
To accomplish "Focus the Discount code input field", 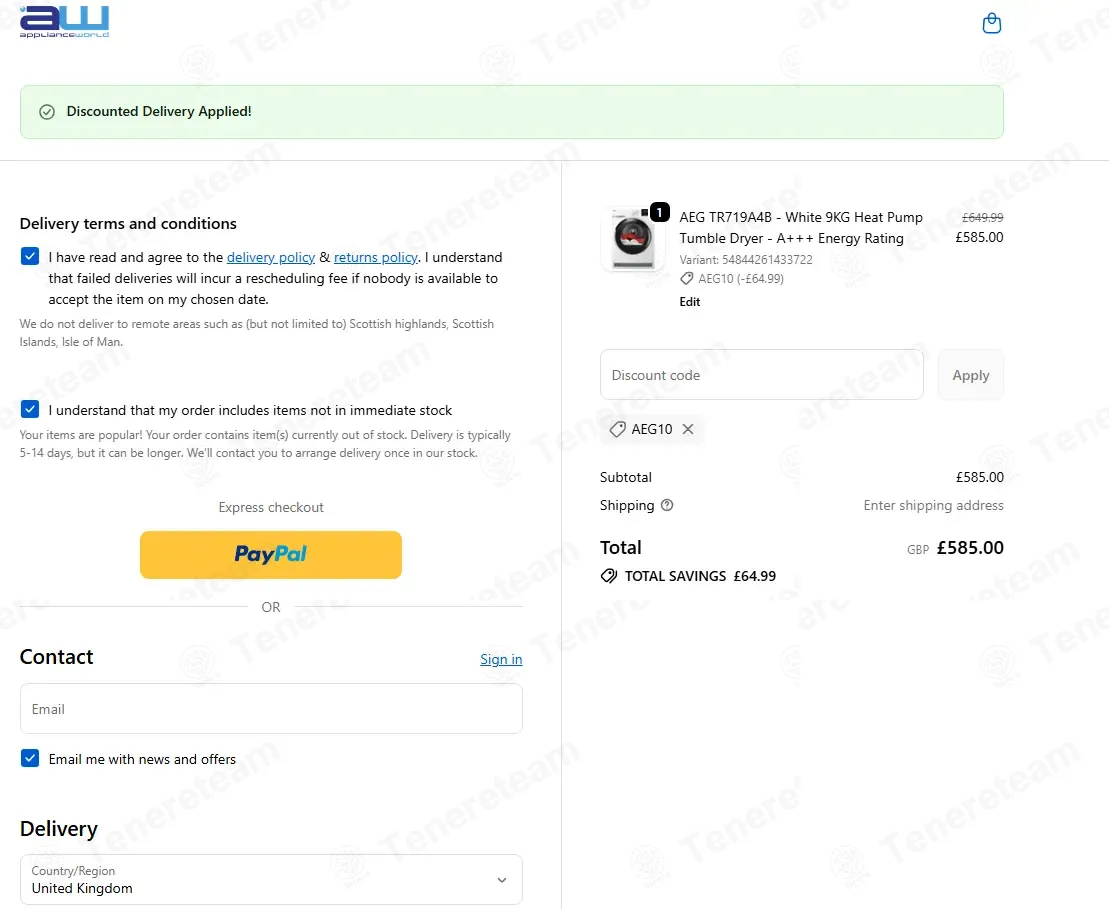I will pos(761,375).
